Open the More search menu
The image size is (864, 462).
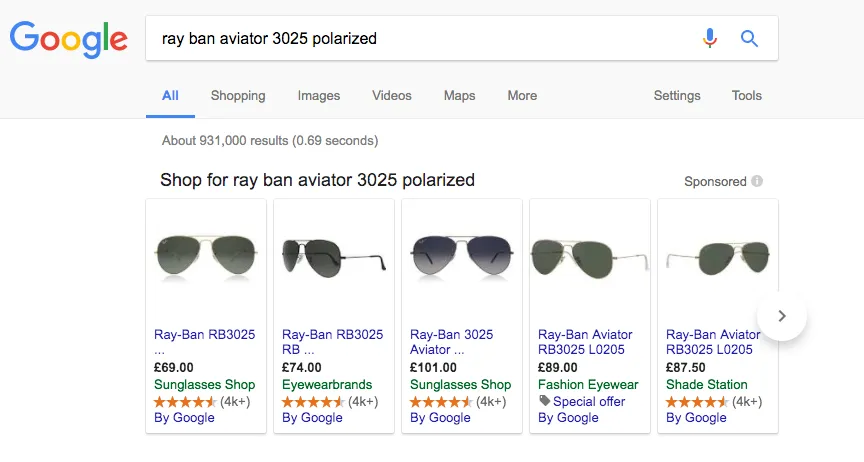coord(522,95)
